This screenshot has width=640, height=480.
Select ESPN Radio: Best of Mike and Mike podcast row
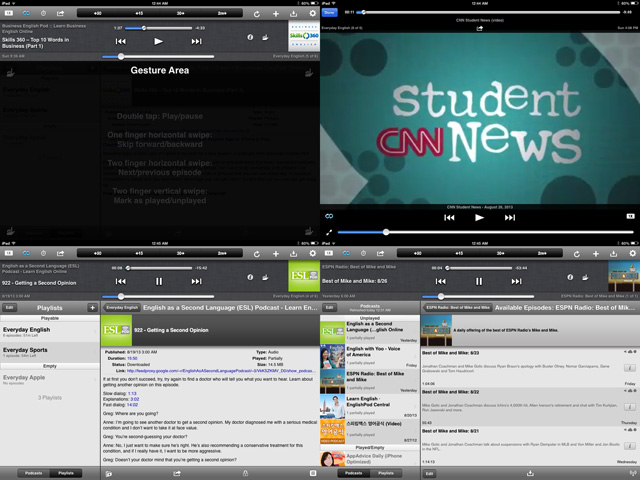370,381
